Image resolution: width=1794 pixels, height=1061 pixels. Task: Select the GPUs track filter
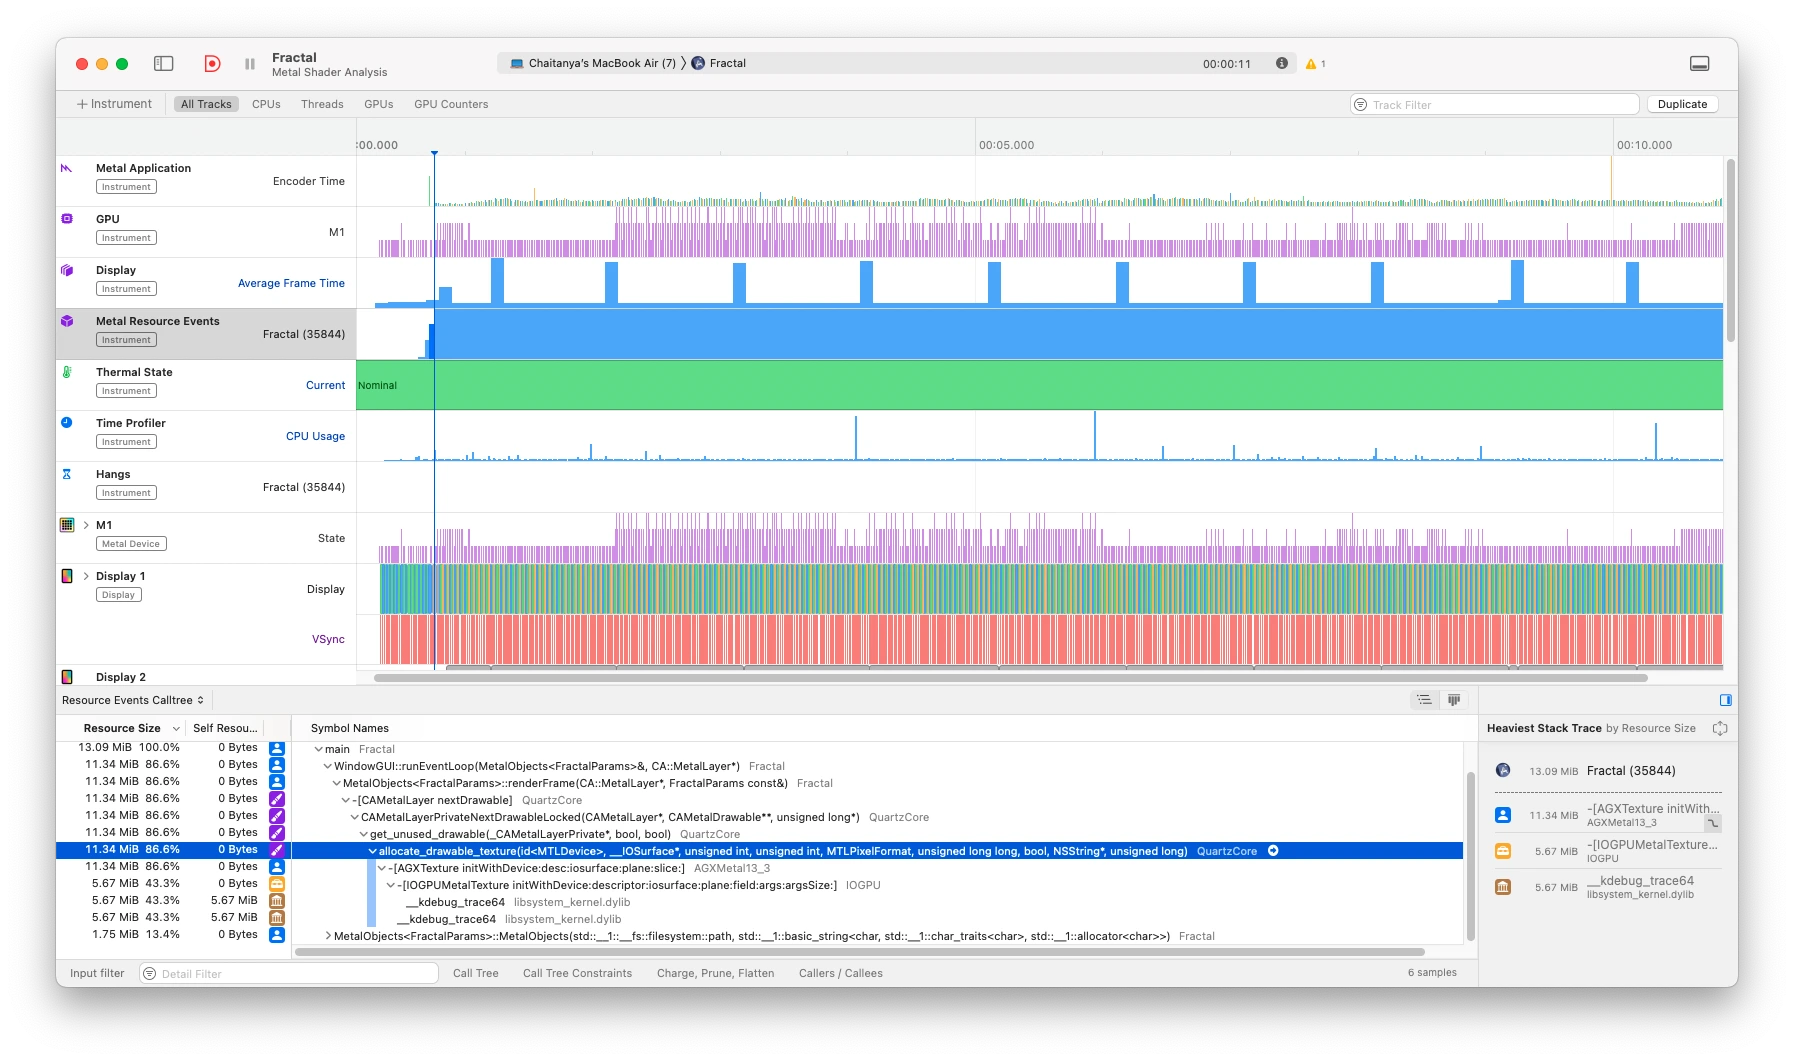(378, 104)
